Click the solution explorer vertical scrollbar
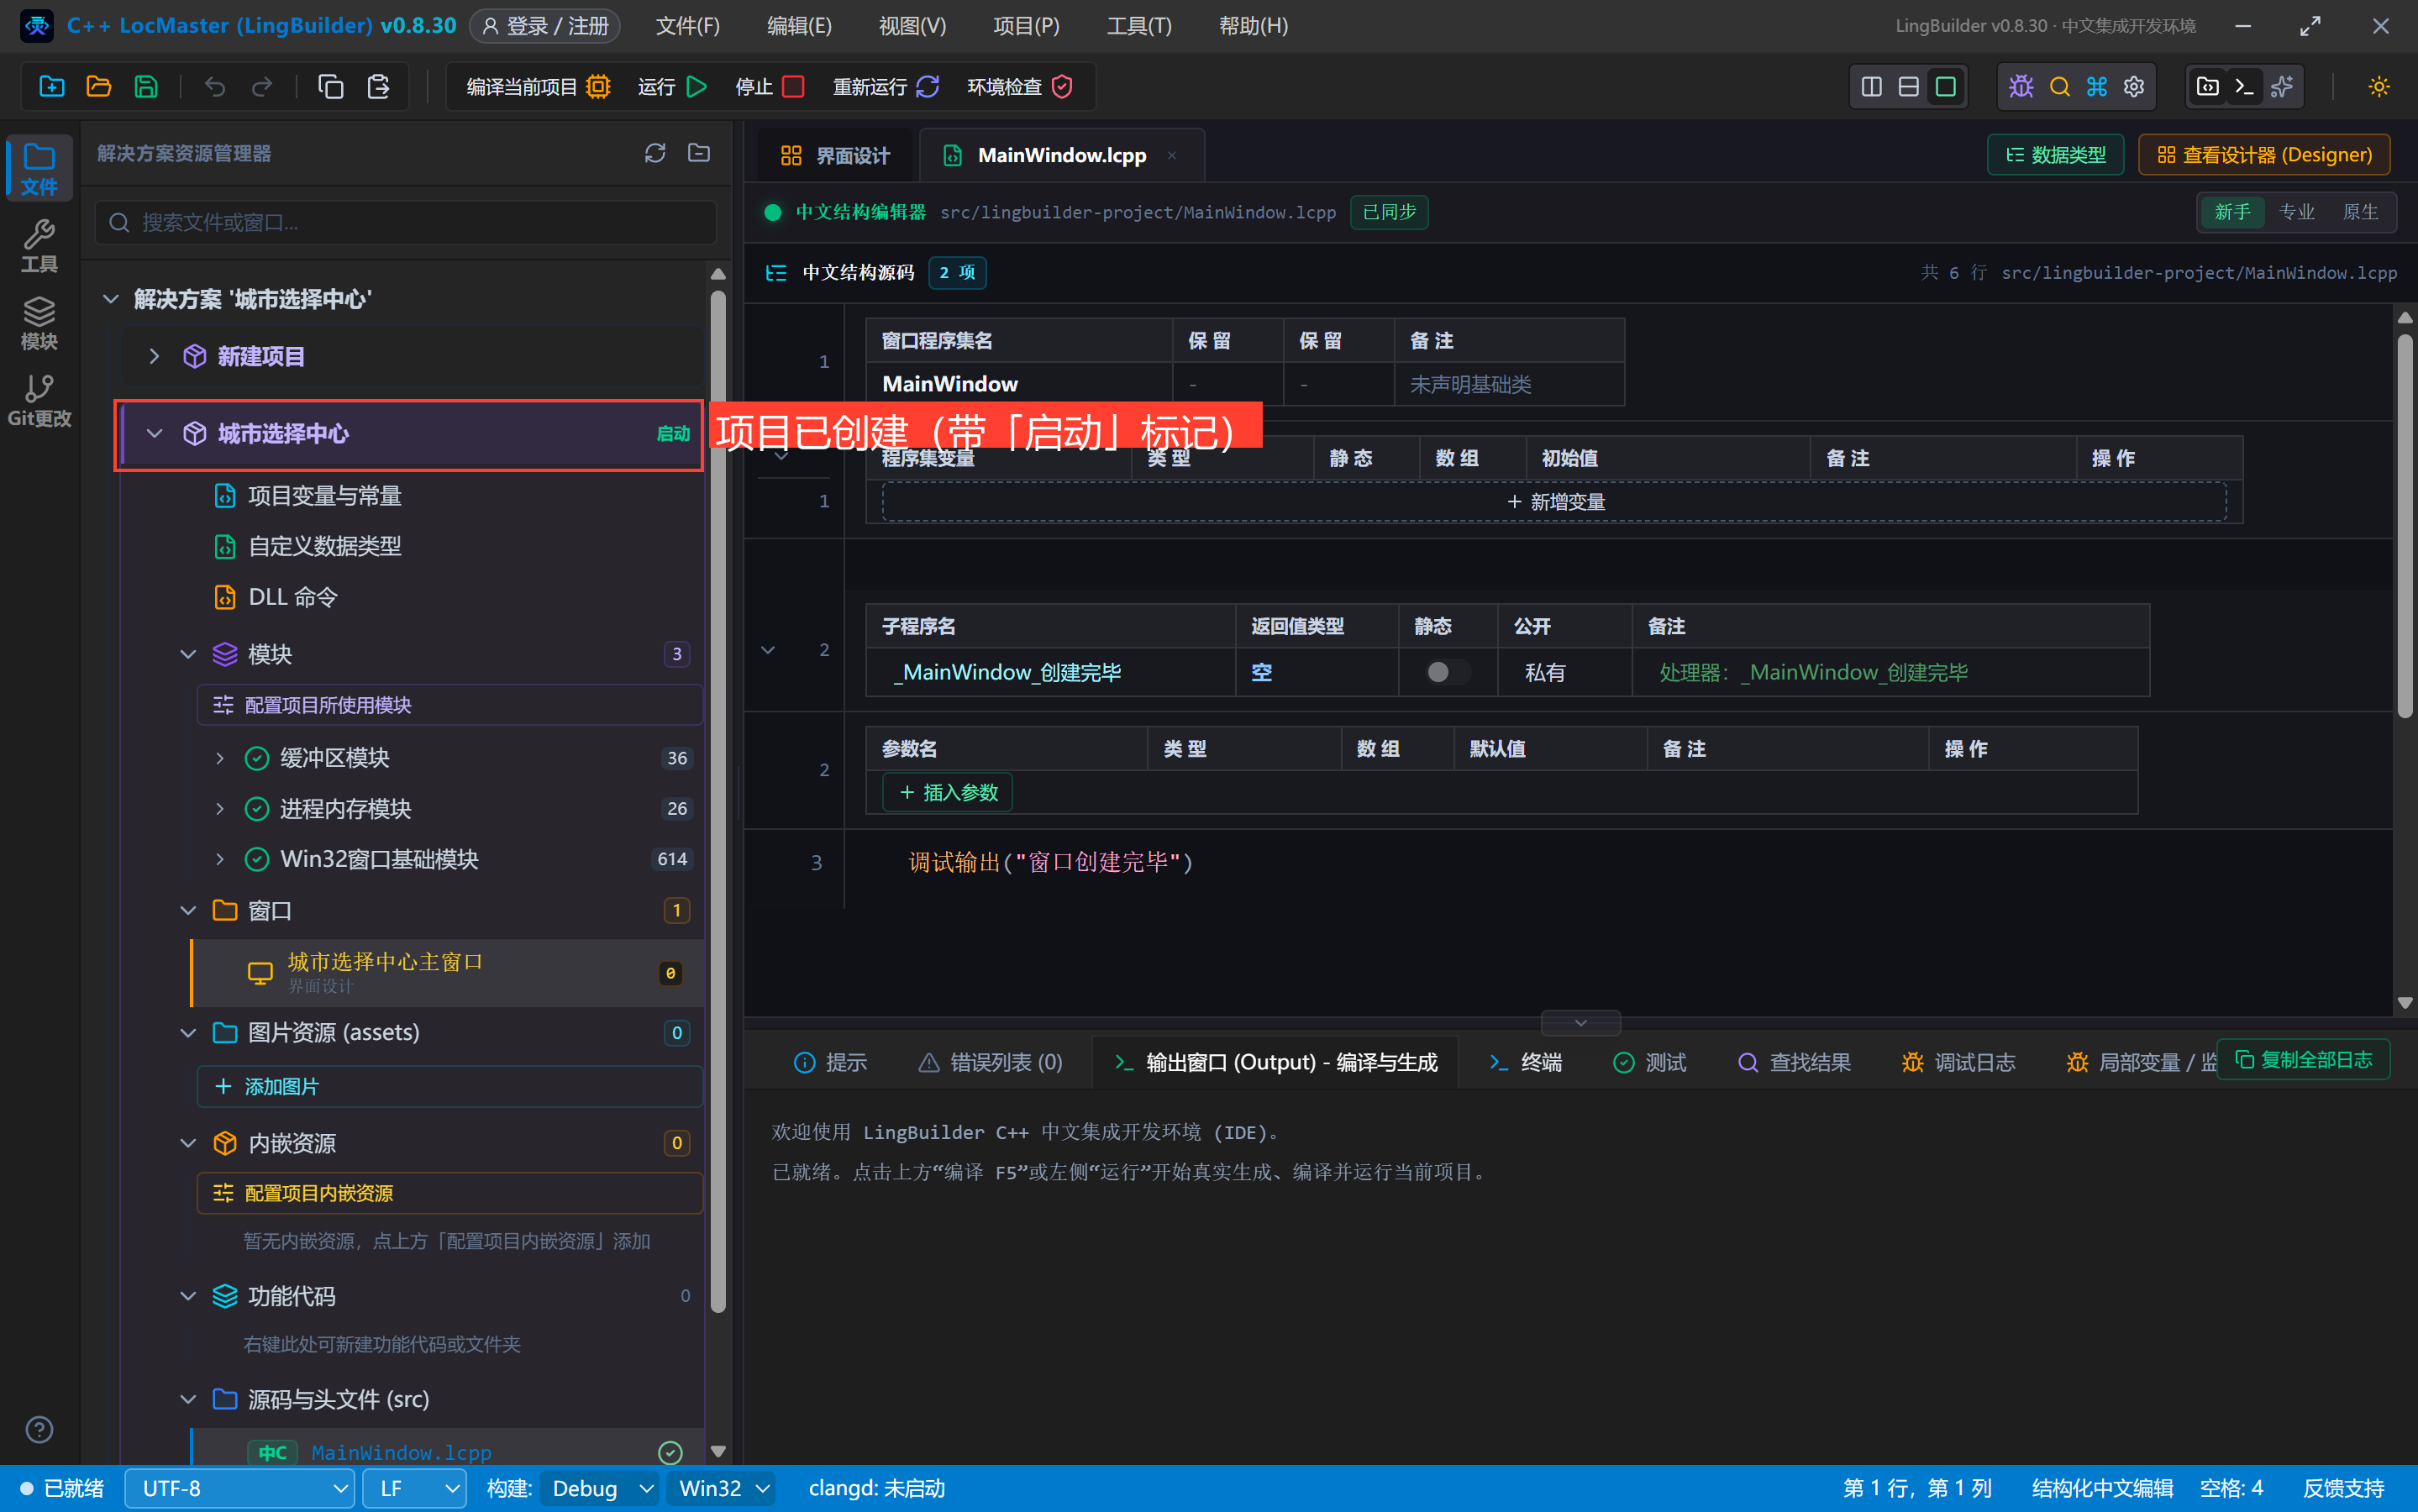 [718, 800]
